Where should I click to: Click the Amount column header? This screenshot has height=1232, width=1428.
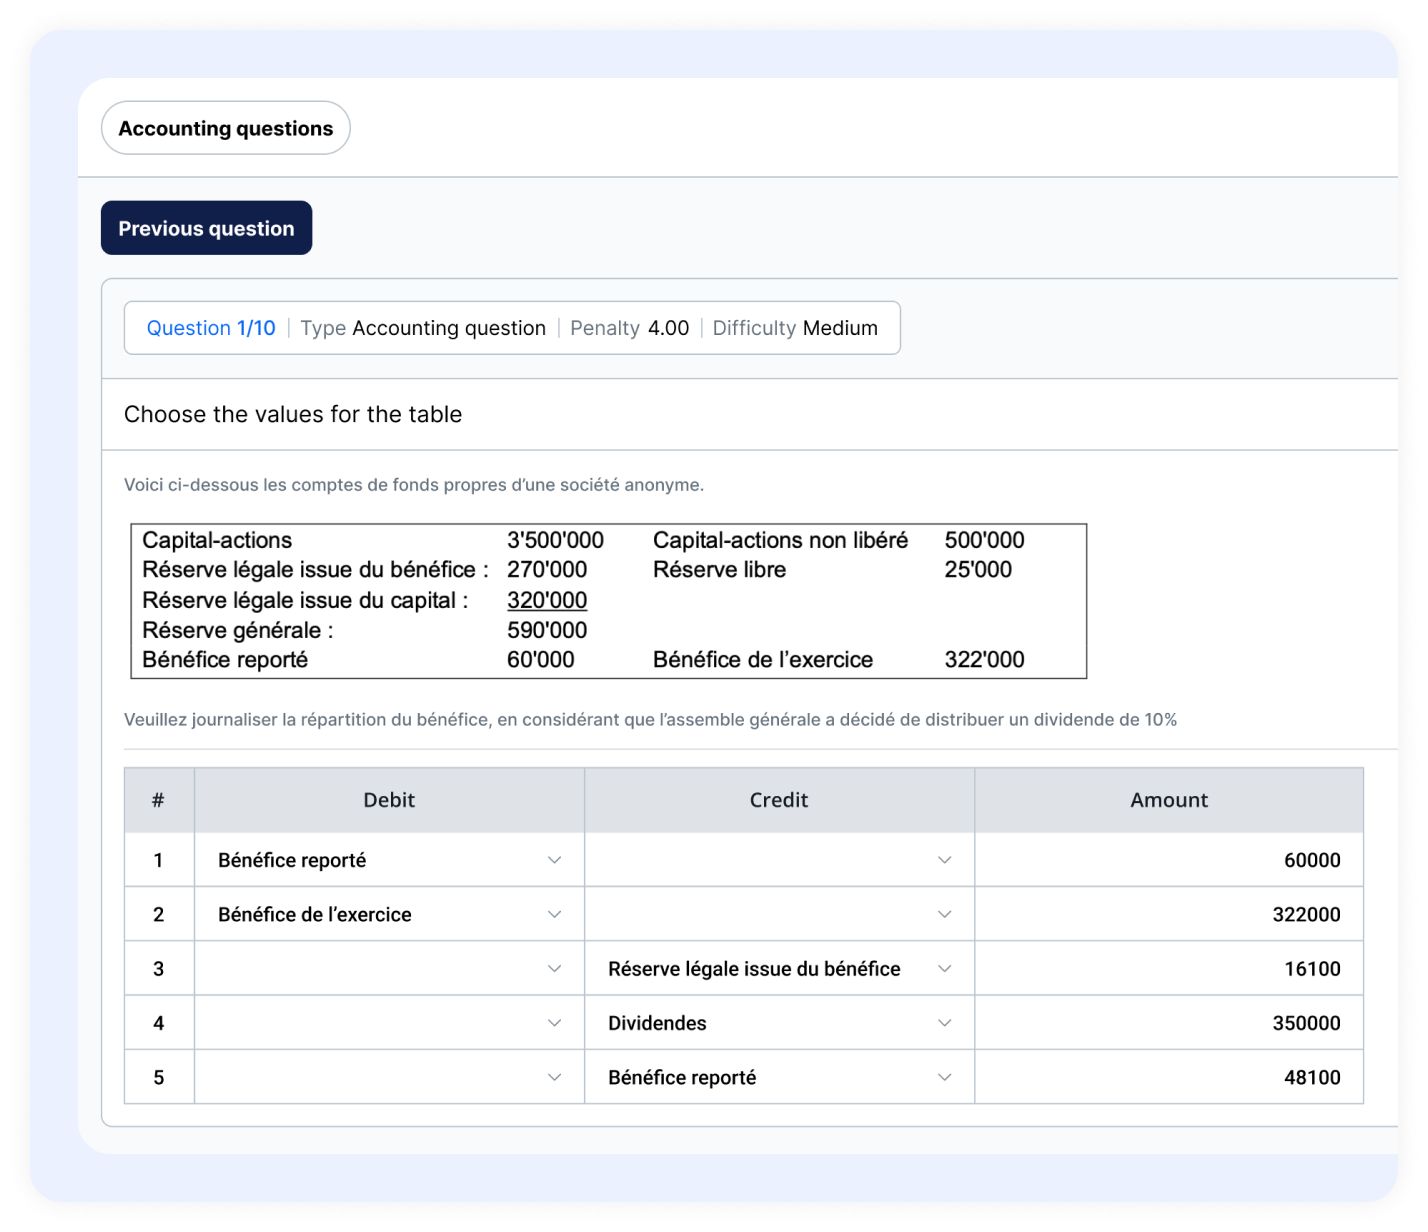click(x=1168, y=800)
